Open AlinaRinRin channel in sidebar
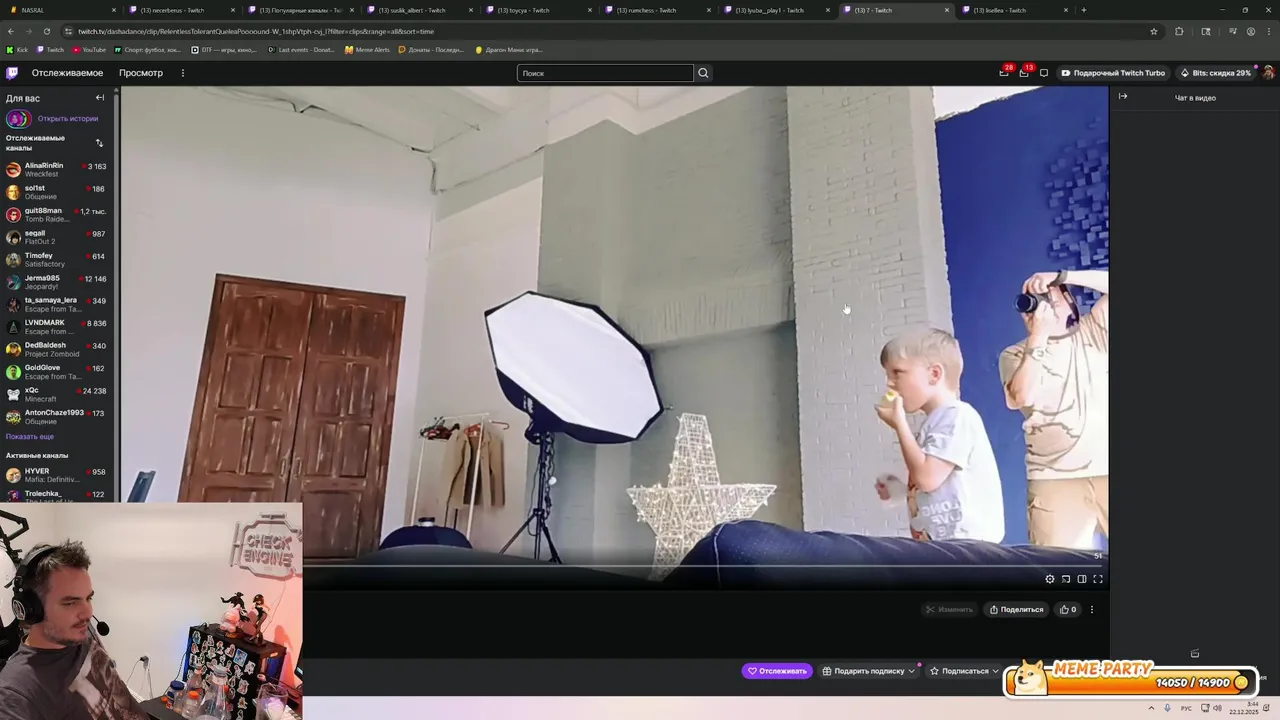1280x720 pixels. [x=58, y=169]
